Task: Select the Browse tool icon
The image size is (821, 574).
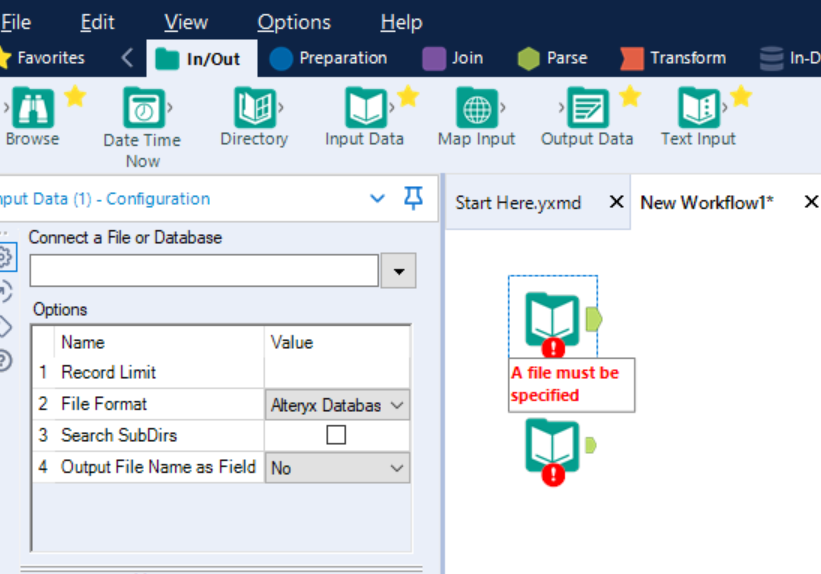Action: pos(32,108)
